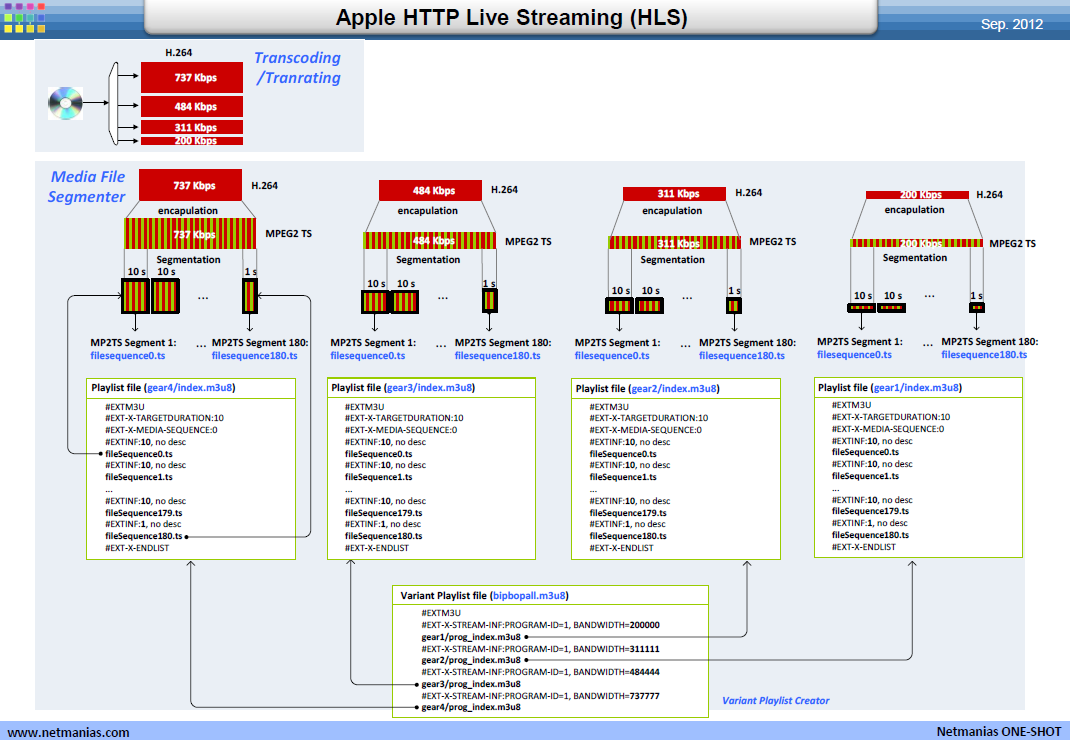Click filesequence180.ts link above the gear2 playlist
Screen dimensions: 1070x740
tap(742, 356)
